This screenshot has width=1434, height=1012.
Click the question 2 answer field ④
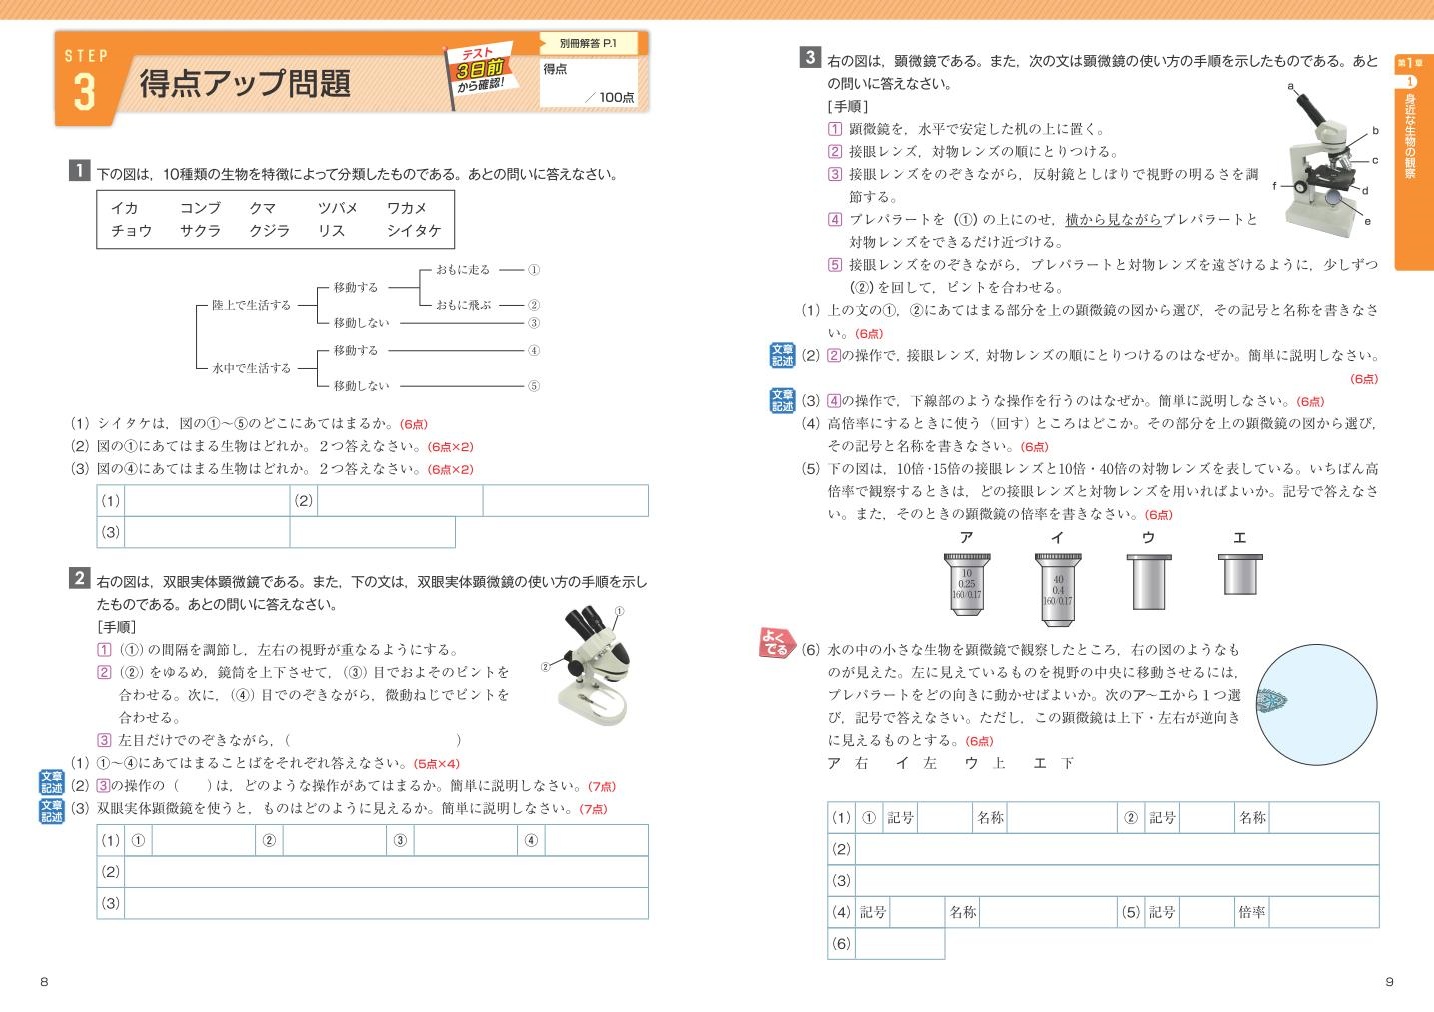pos(597,840)
